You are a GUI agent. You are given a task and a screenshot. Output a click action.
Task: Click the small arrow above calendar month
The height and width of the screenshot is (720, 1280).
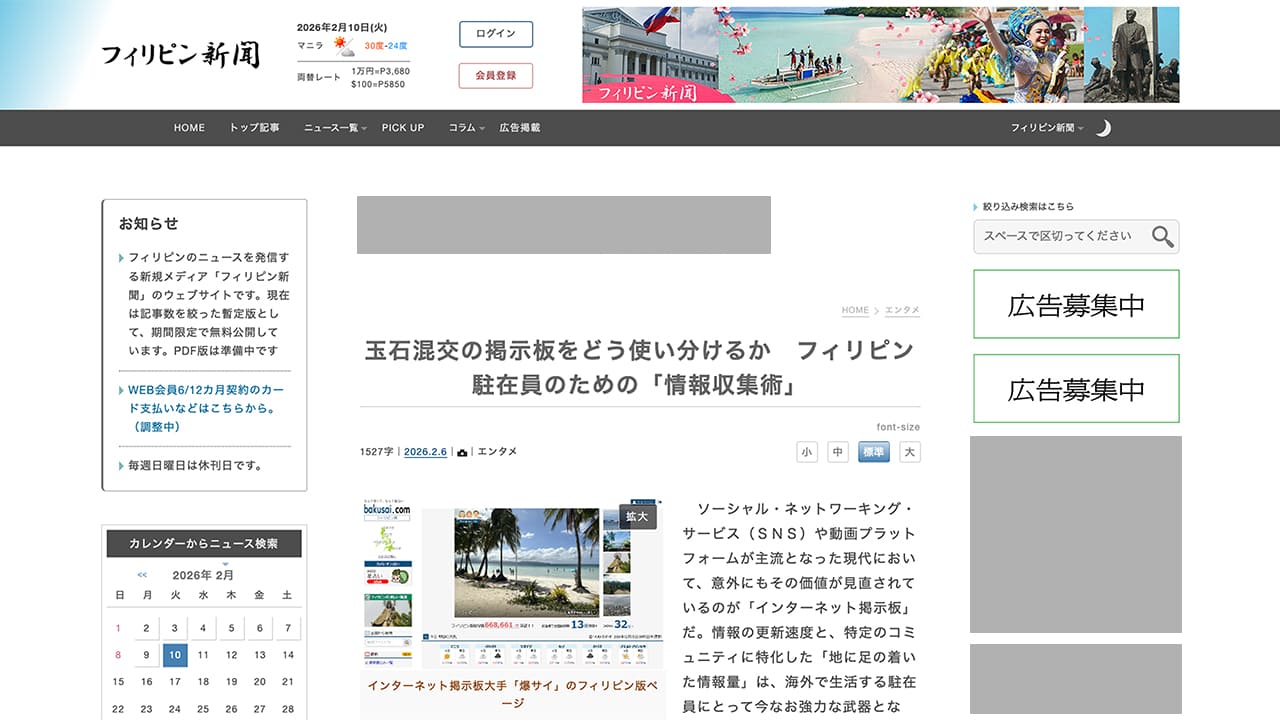pyautogui.click(x=225, y=564)
